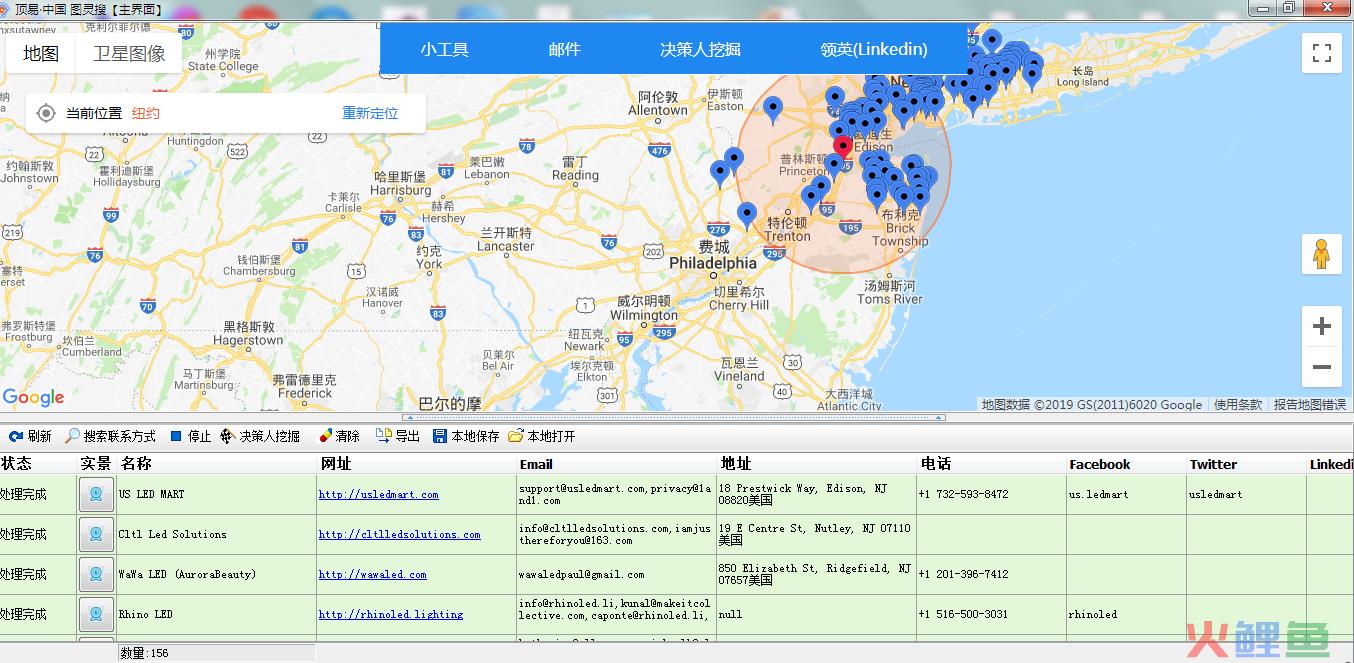This screenshot has width=1354, height=663.
Task: Click phone +1 732-593-8472
Action: pyautogui.click(x=963, y=494)
